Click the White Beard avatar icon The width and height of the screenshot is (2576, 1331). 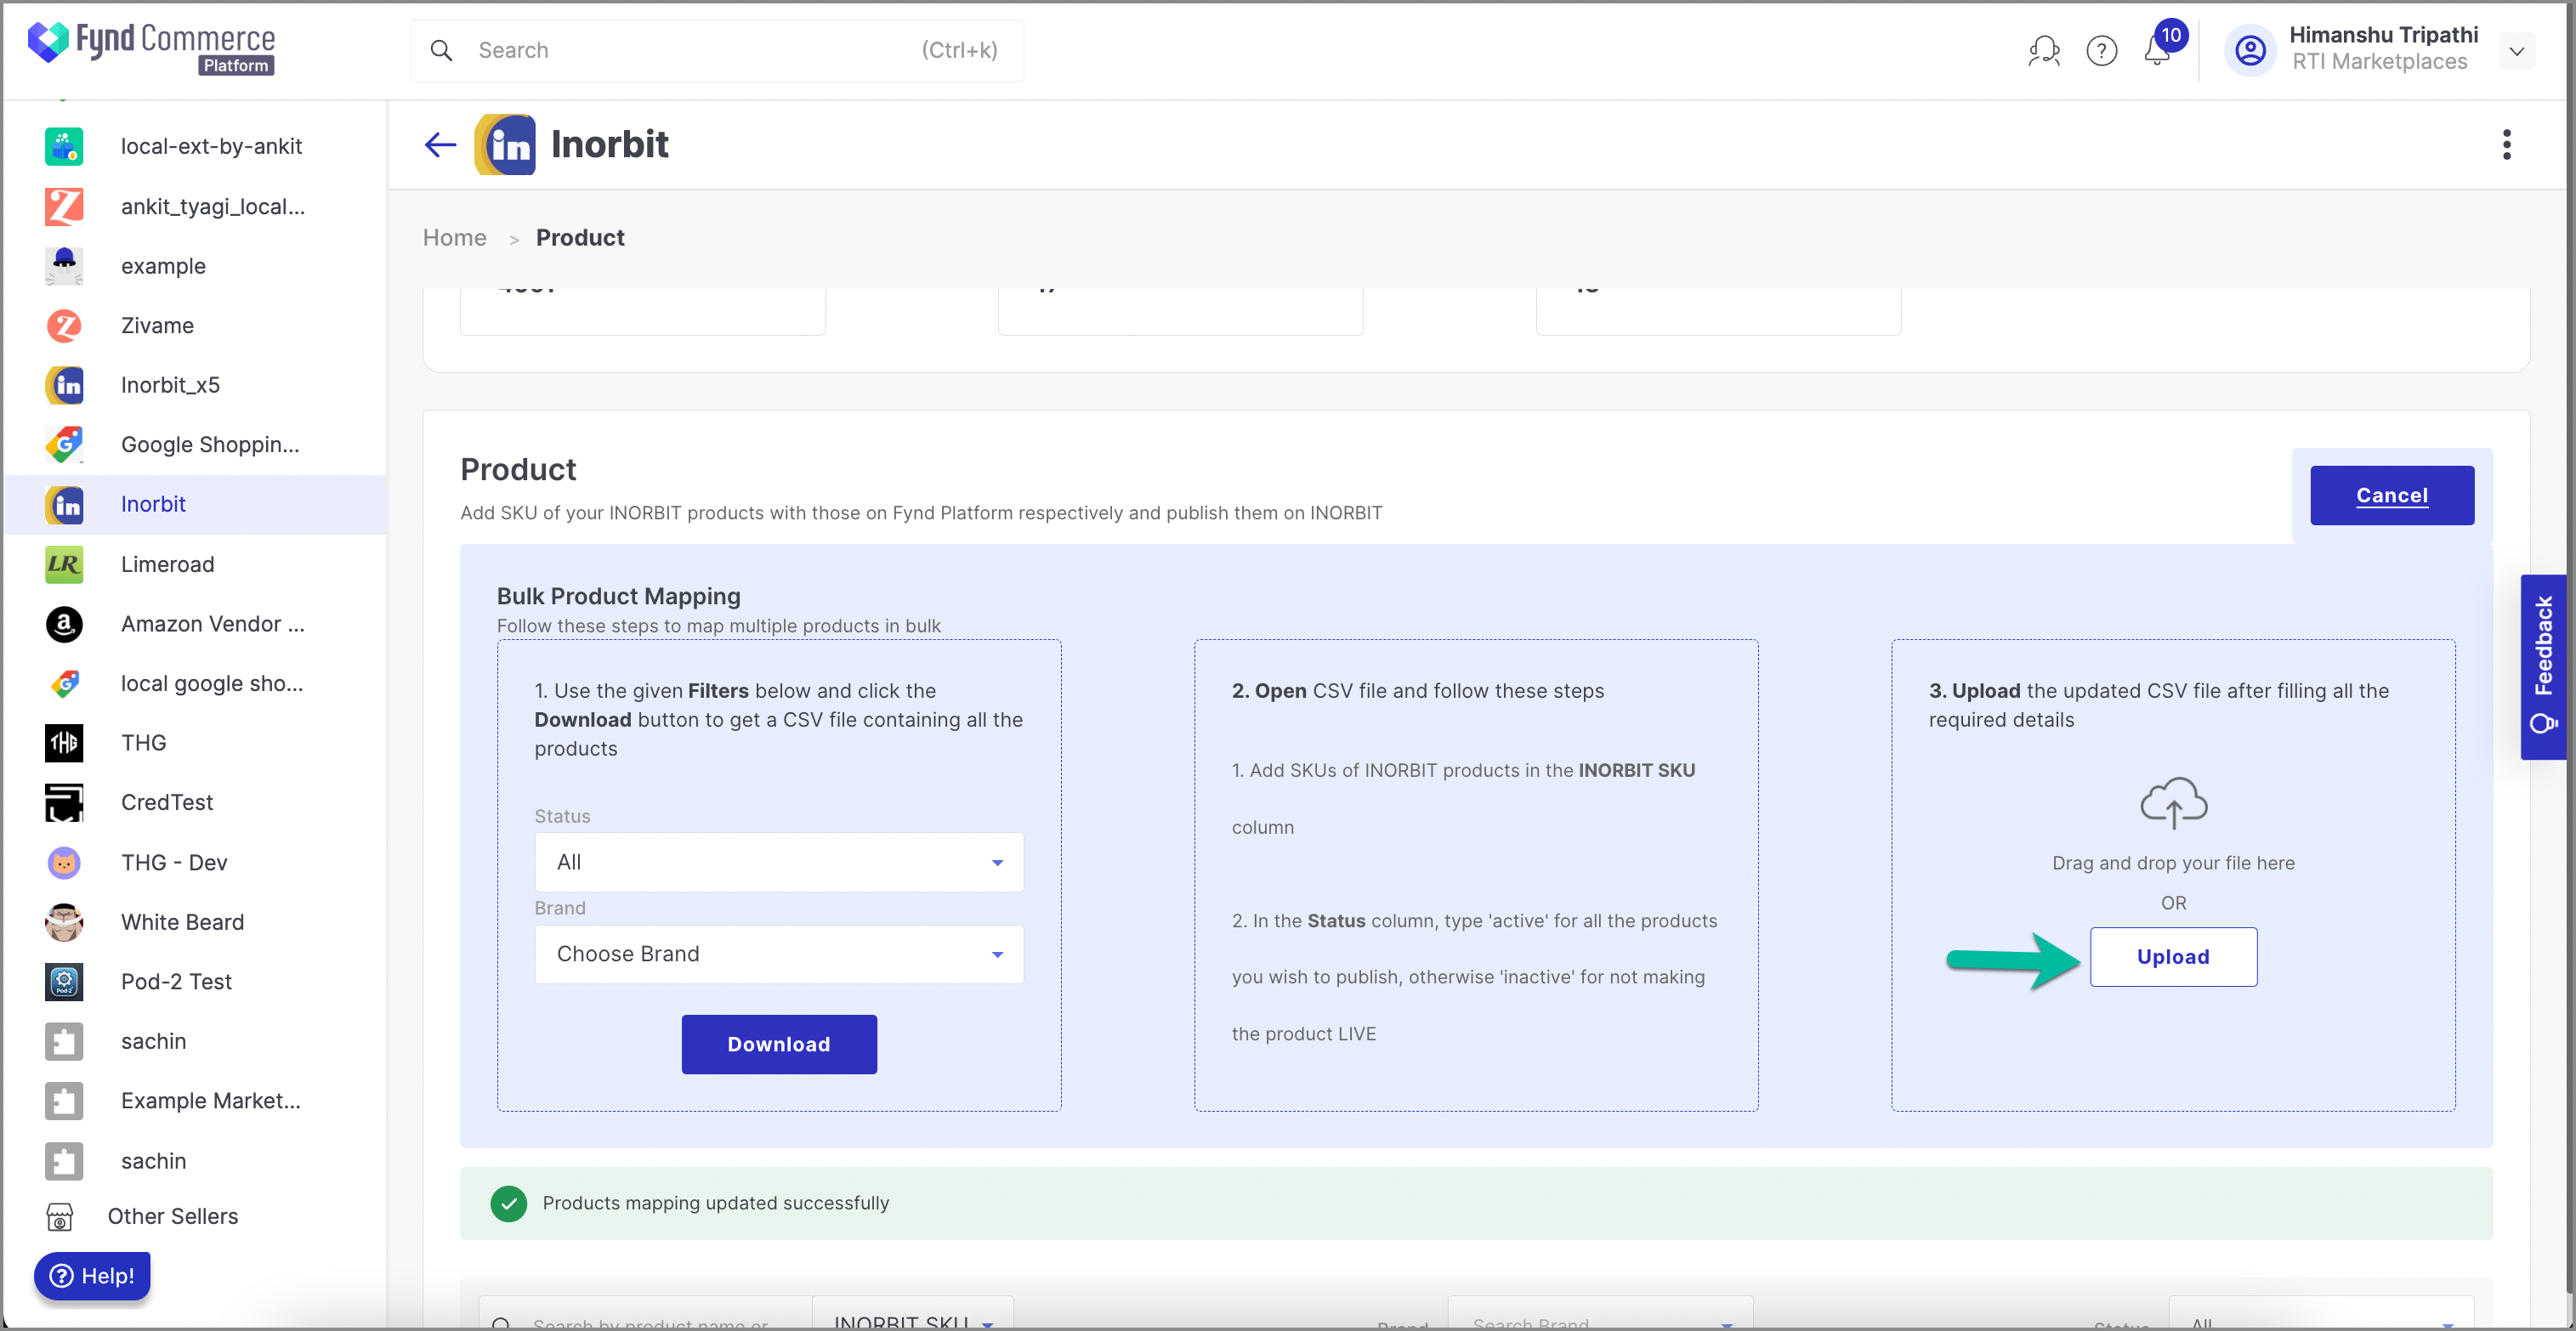[64, 922]
